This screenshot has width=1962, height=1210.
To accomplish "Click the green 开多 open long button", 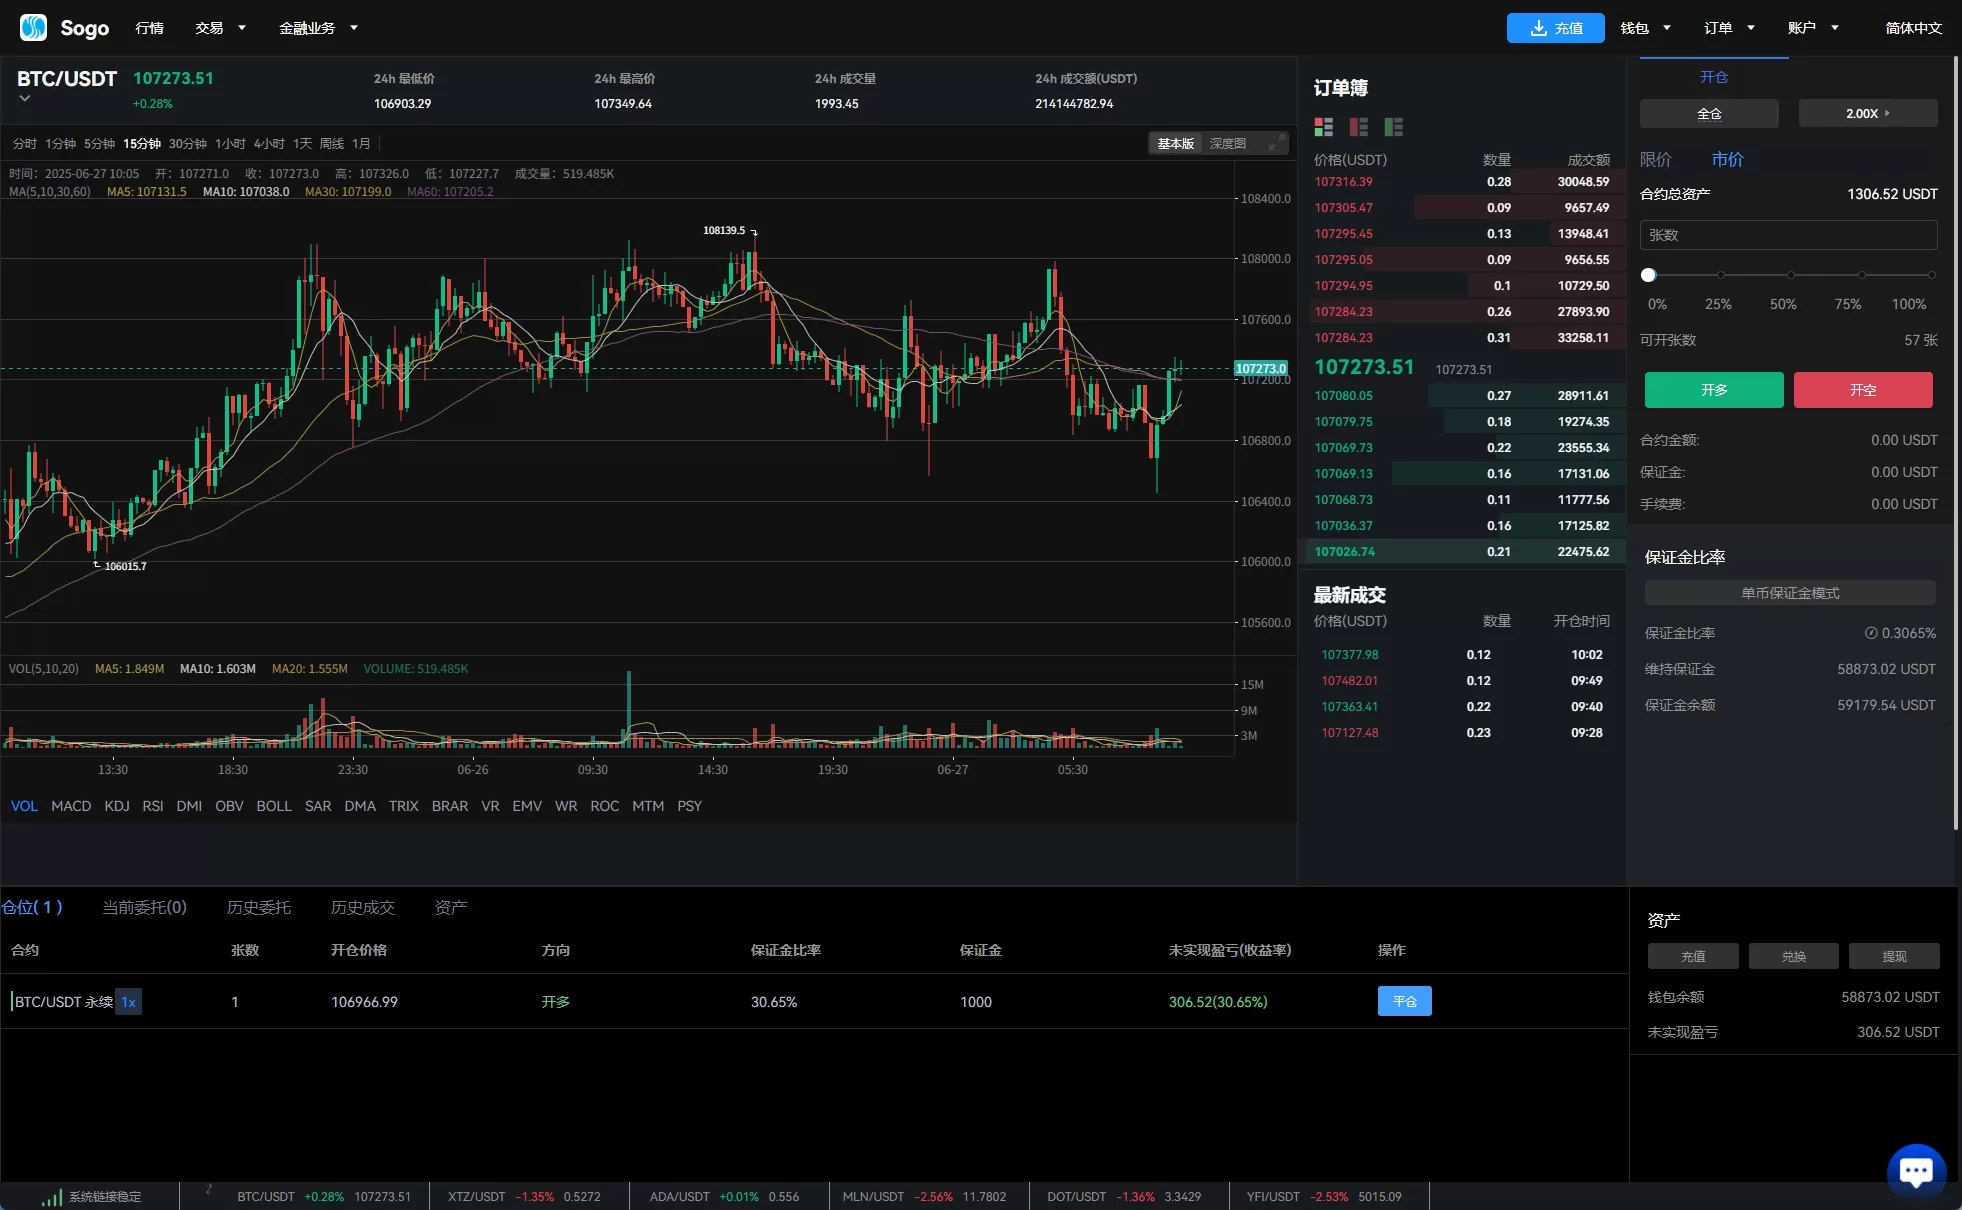I will pyautogui.click(x=1713, y=390).
